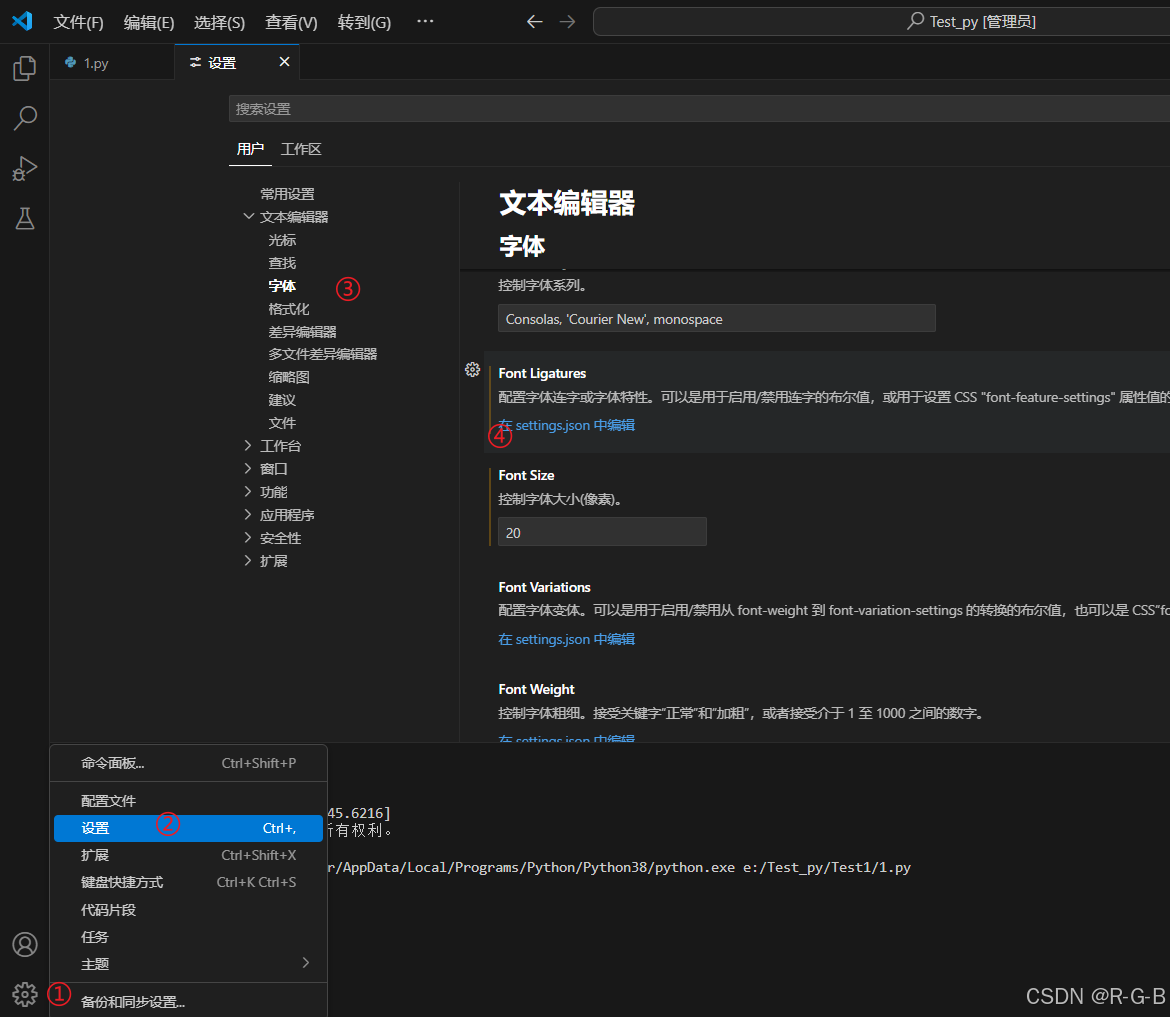The width and height of the screenshot is (1170, 1017).
Task: Click the Test_py command center search box
Action: (x=881, y=22)
